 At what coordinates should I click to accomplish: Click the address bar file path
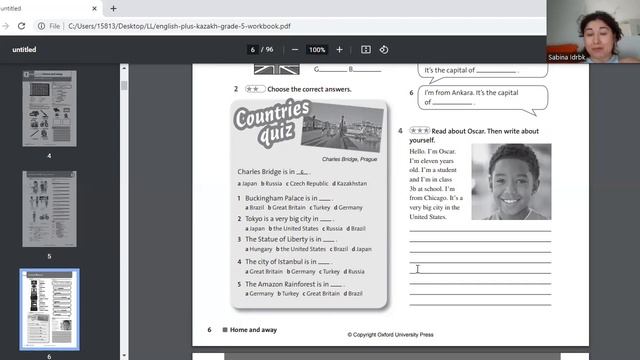(179, 26)
